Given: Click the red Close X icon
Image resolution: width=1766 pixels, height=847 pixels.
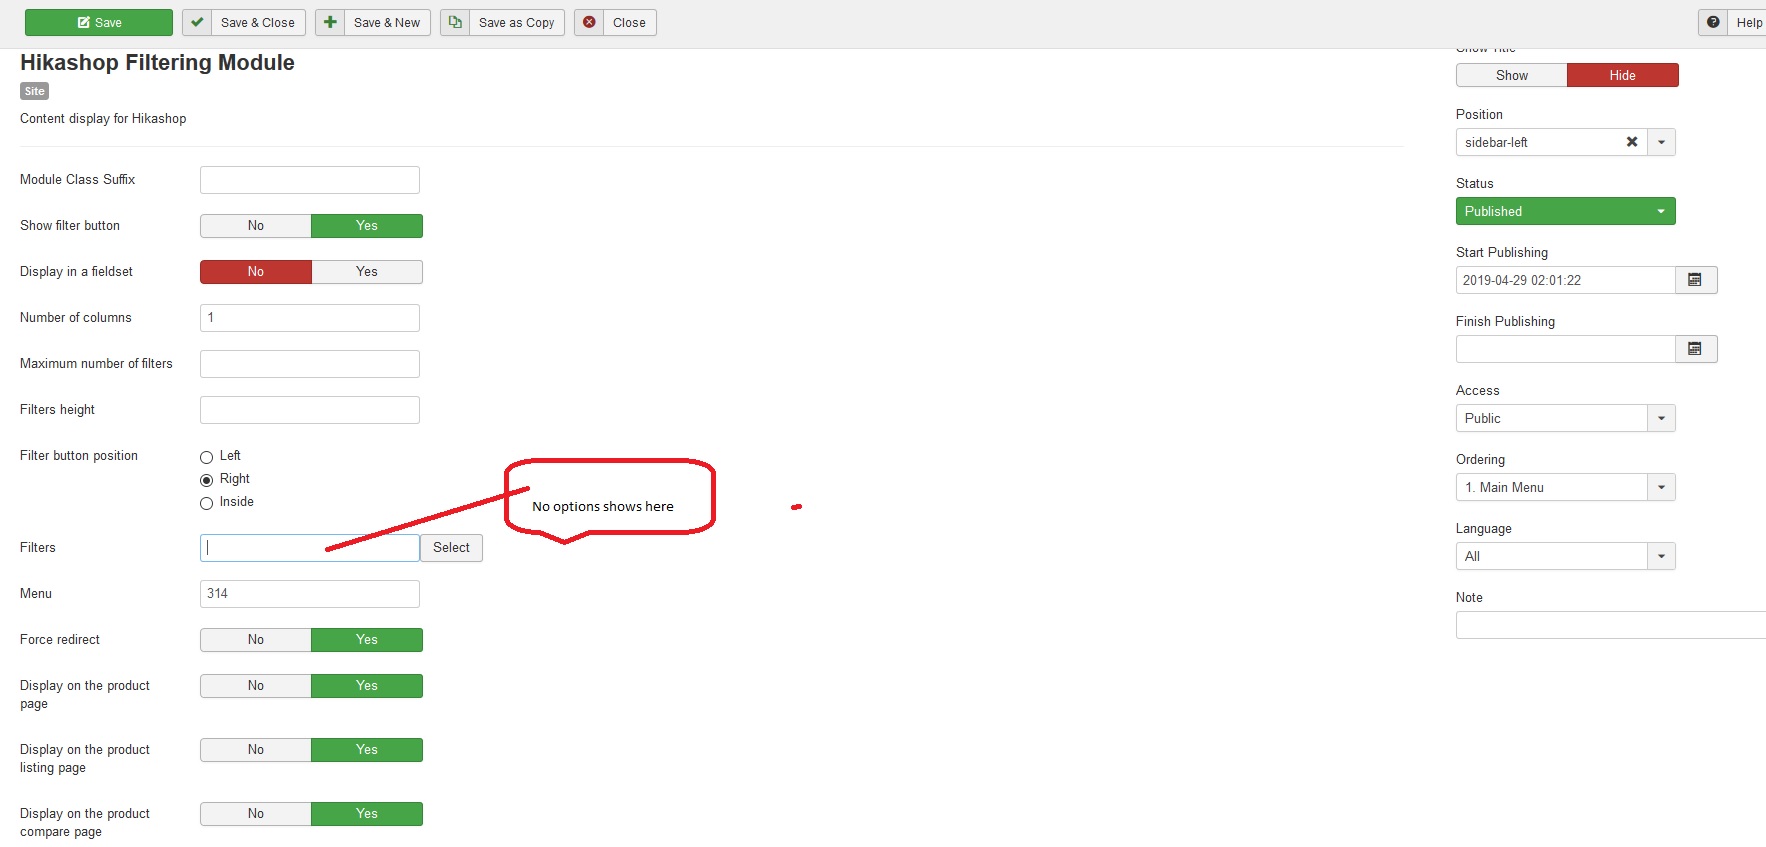Looking at the screenshot, I should tap(589, 22).
